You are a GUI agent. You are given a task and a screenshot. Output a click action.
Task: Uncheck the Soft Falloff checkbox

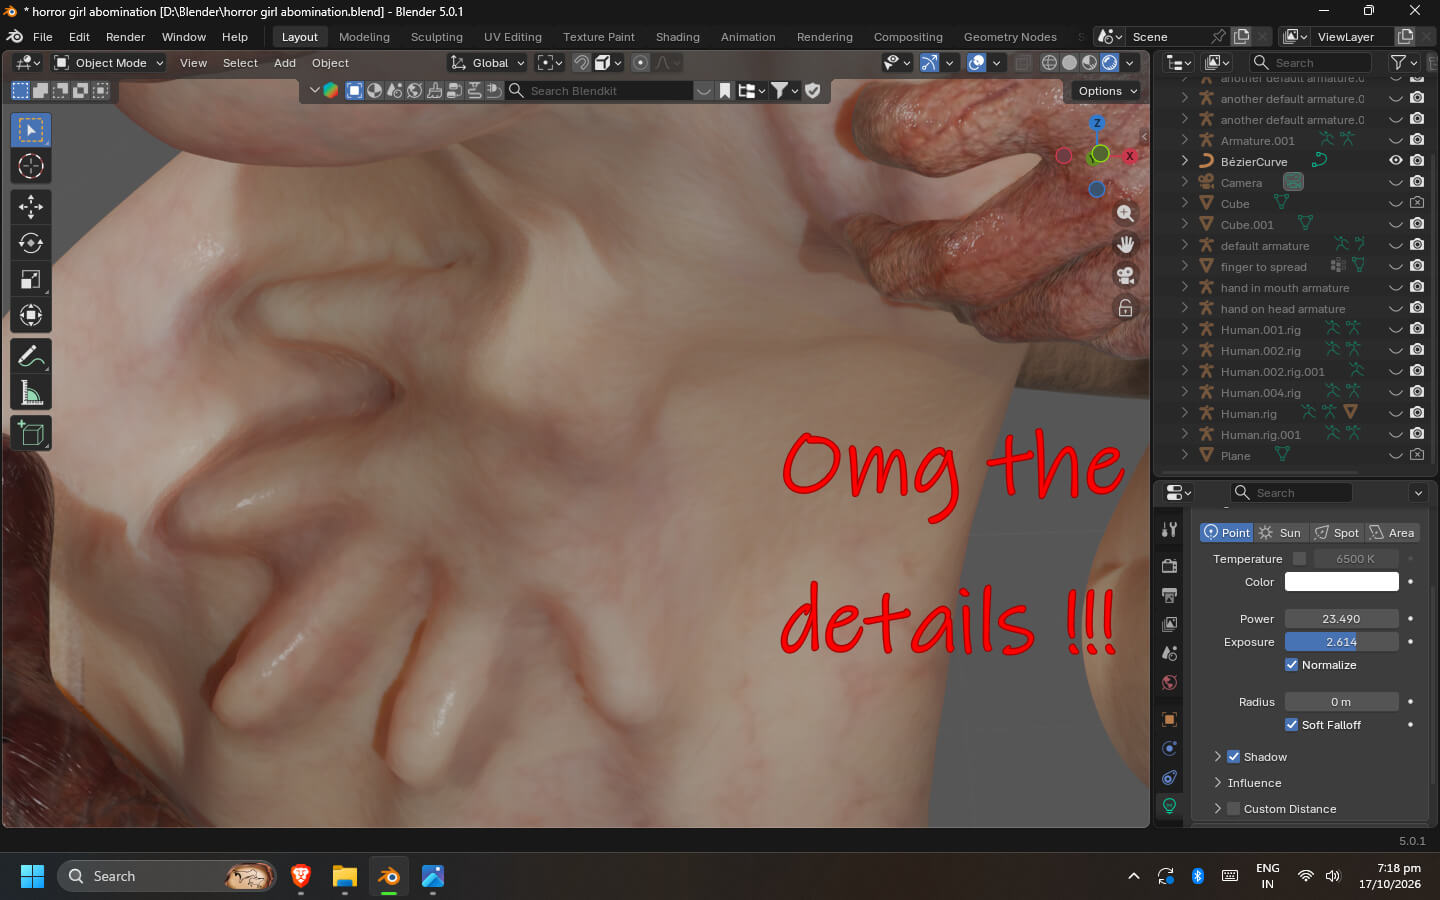coord(1292,725)
